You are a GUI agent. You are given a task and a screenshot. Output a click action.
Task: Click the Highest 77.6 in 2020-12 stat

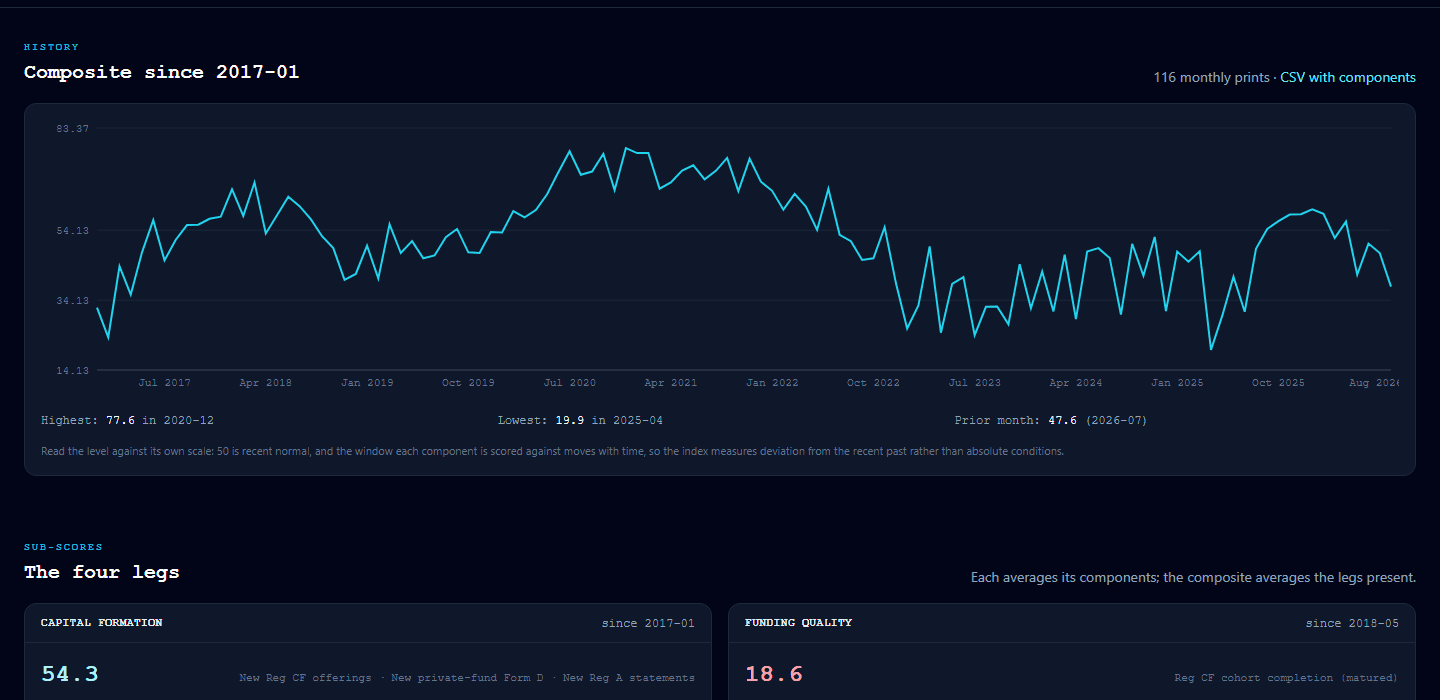coord(128,421)
